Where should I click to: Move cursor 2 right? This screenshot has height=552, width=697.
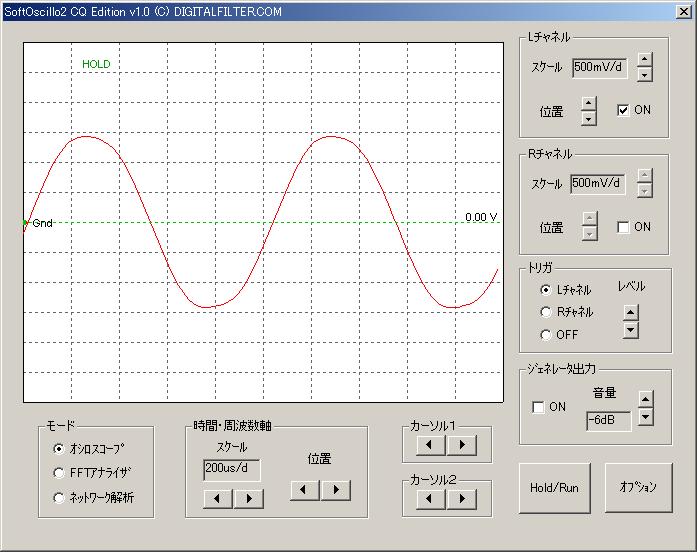(462, 499)
